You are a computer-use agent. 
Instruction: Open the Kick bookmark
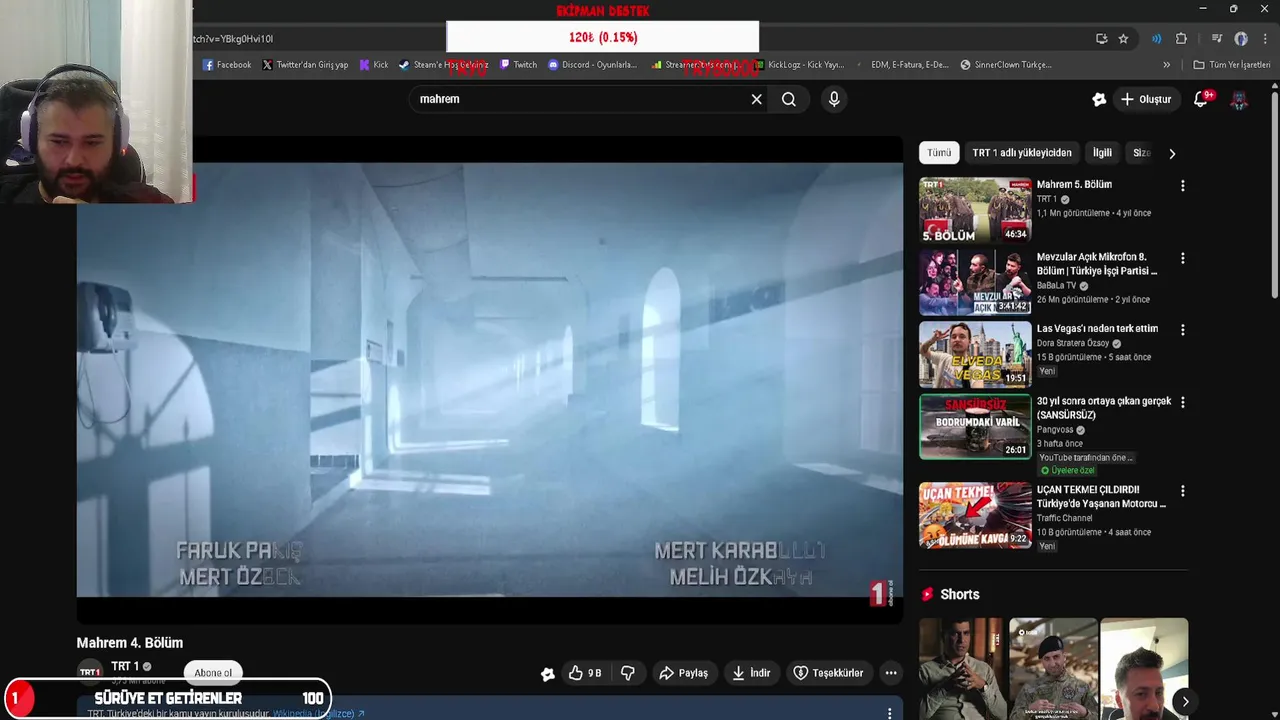374,64
